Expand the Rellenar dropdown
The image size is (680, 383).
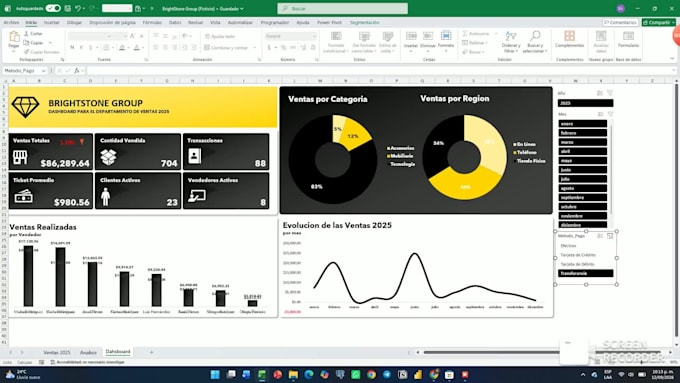pos(487,43)
